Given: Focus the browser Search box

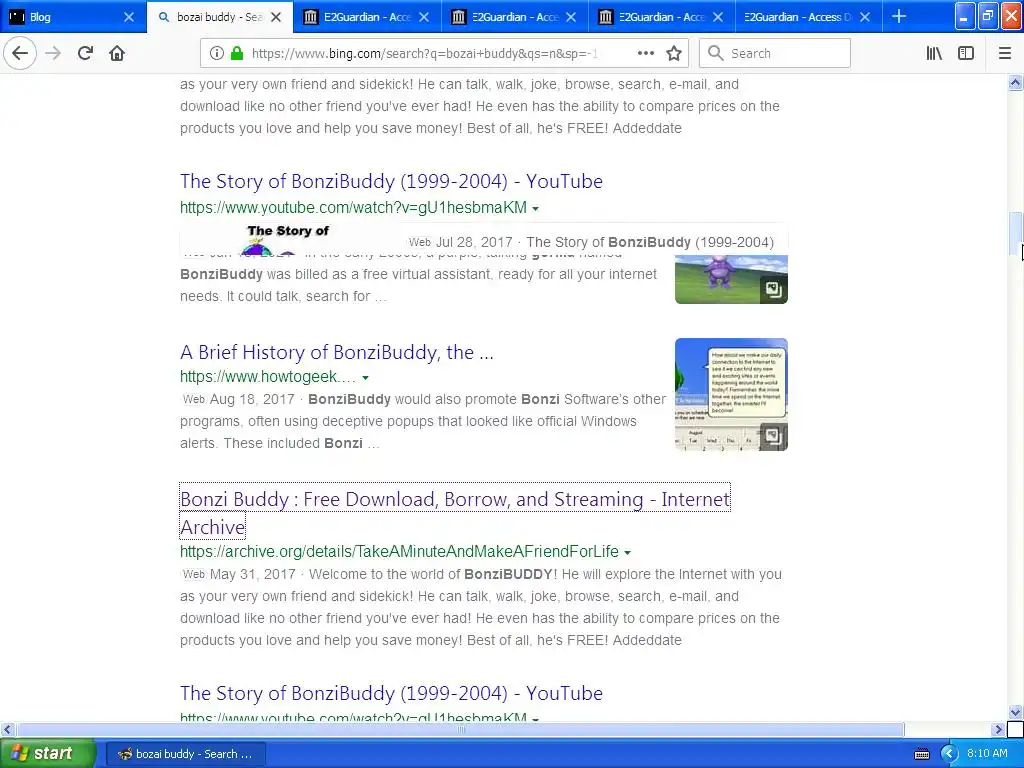Looking at the screenshot, I should (x=775, y=54).
